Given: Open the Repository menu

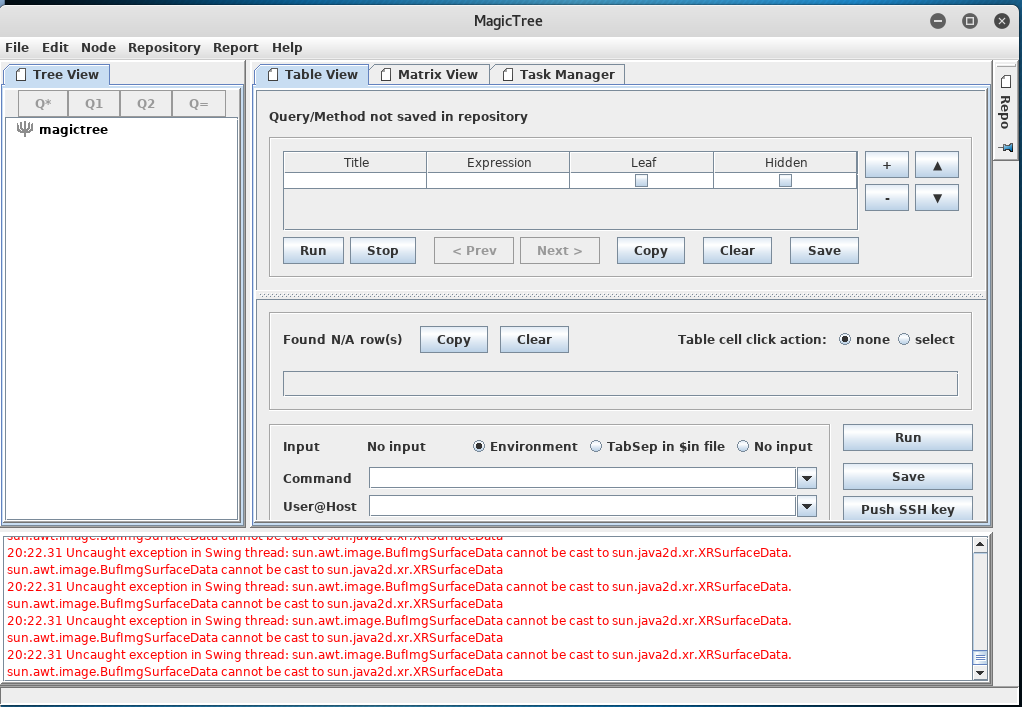Looking at the screenshot, I should [x=164, y=48].
